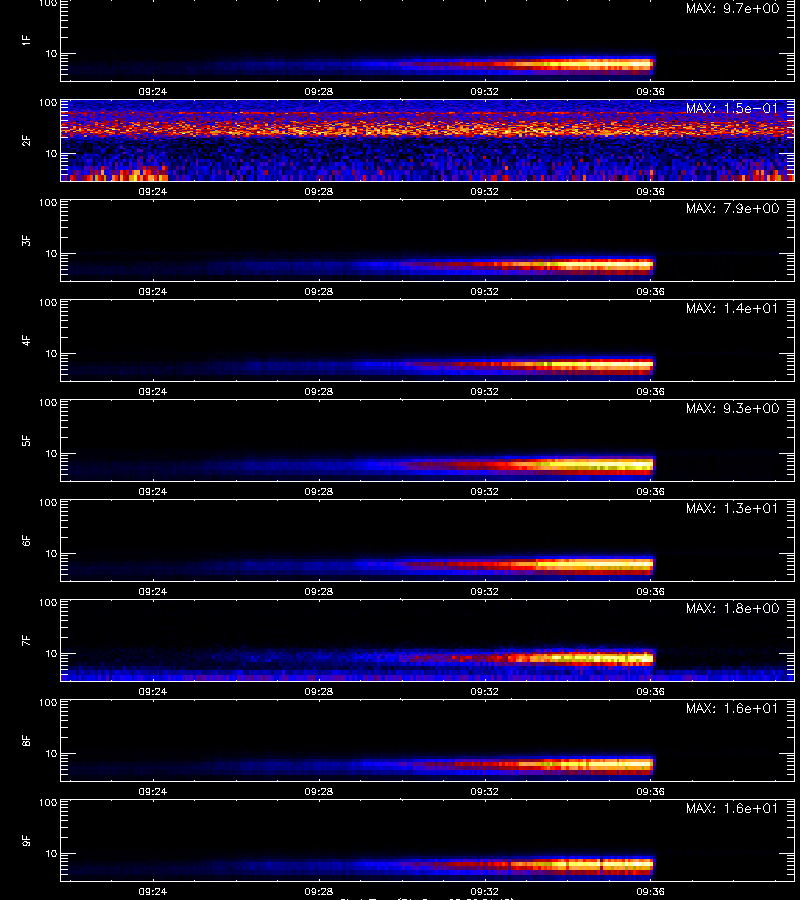The image size is (800, 900).
Task: Click the 9F panel axis label
Action: pos(26,840)
